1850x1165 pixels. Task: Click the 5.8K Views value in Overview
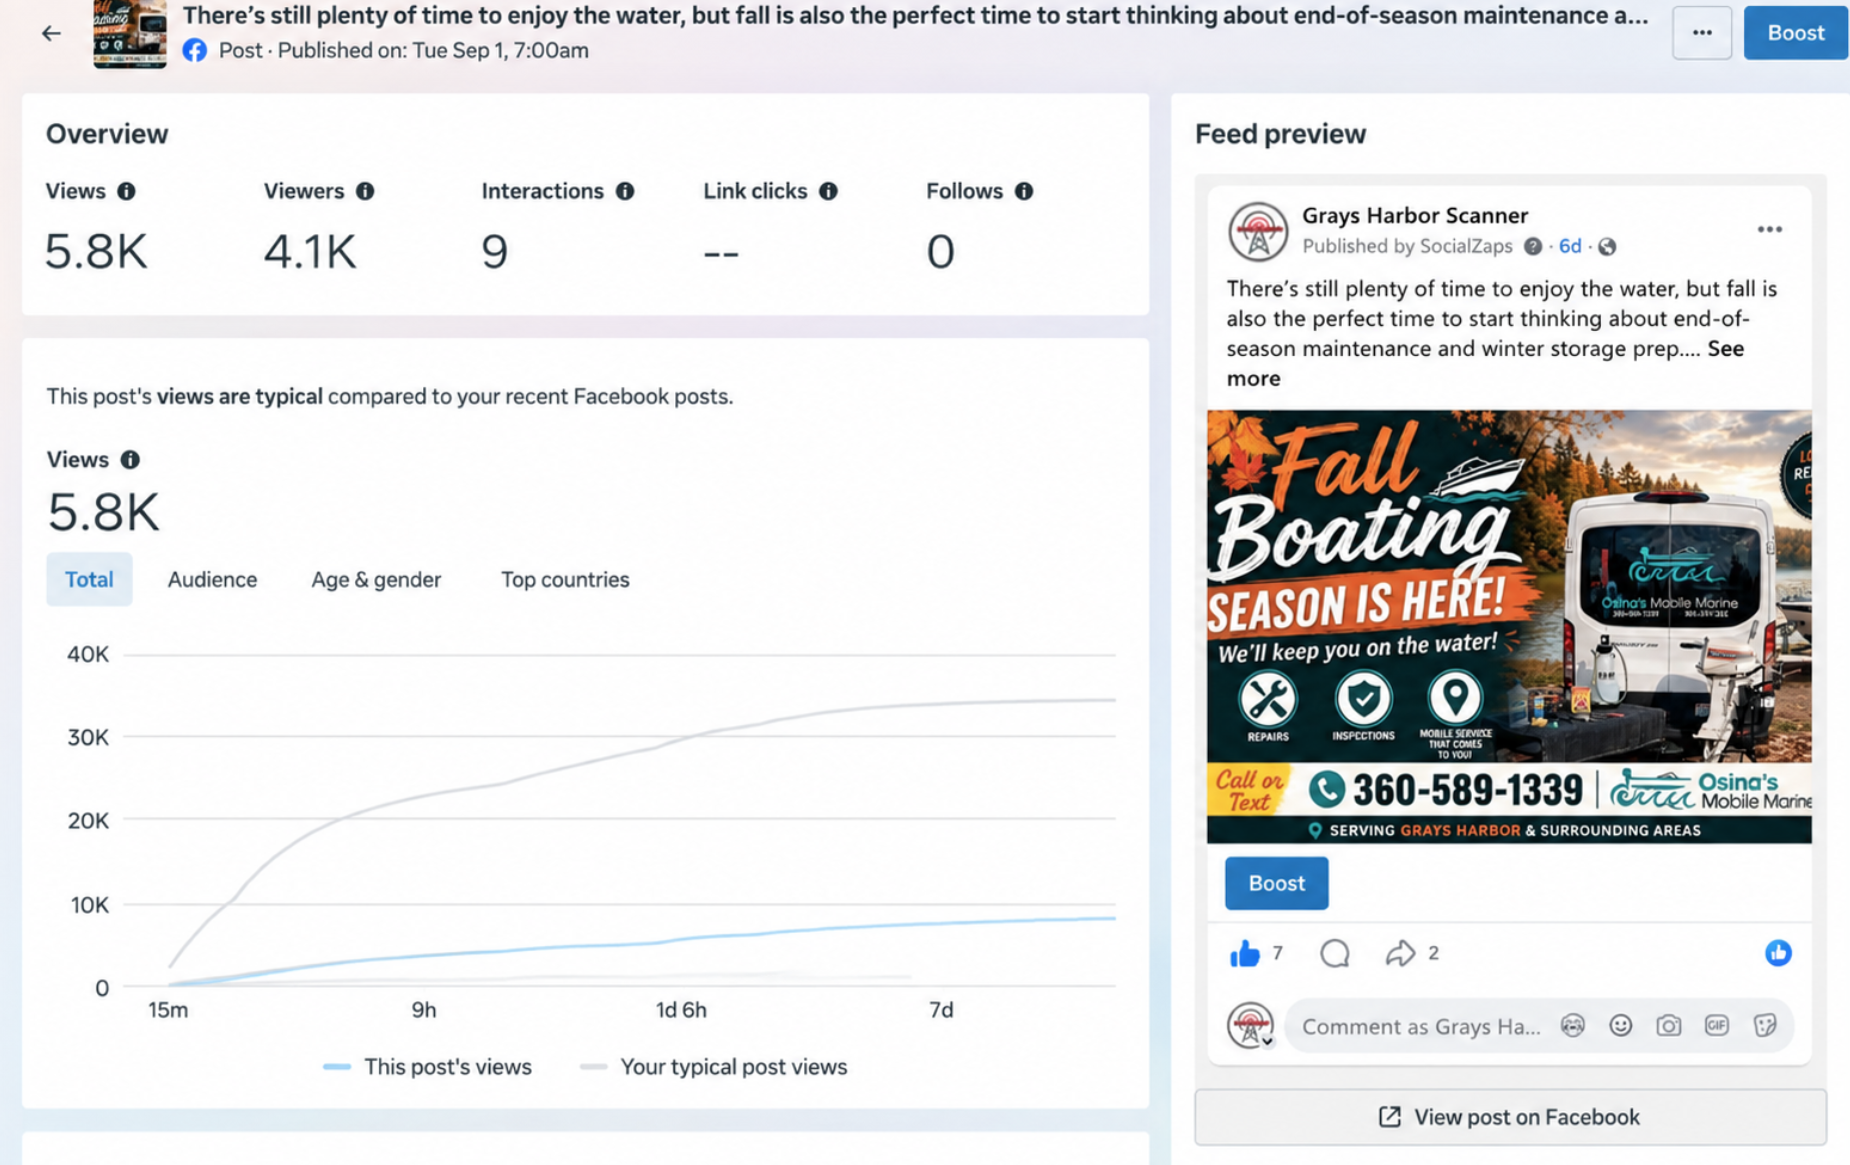tap(96, 251)
